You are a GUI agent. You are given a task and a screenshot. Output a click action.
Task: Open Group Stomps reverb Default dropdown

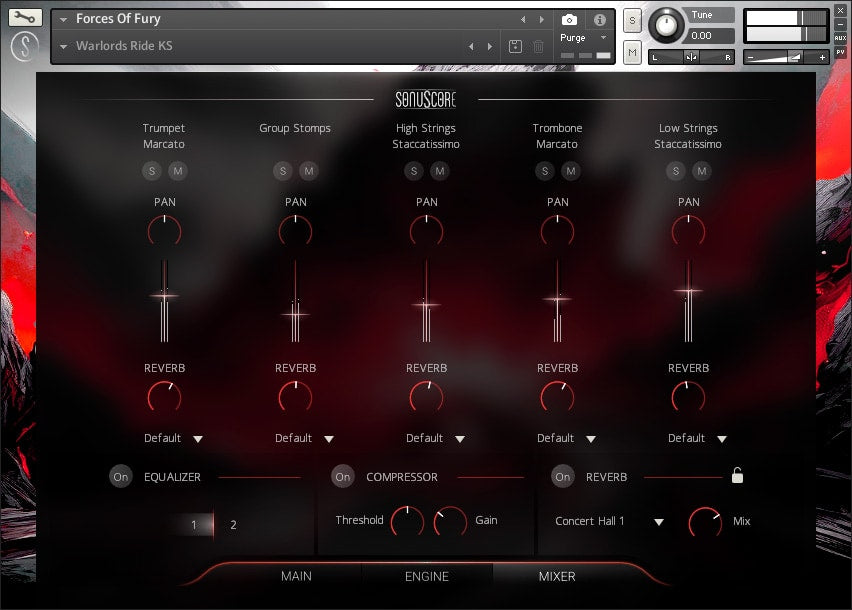tap(304, 438)
